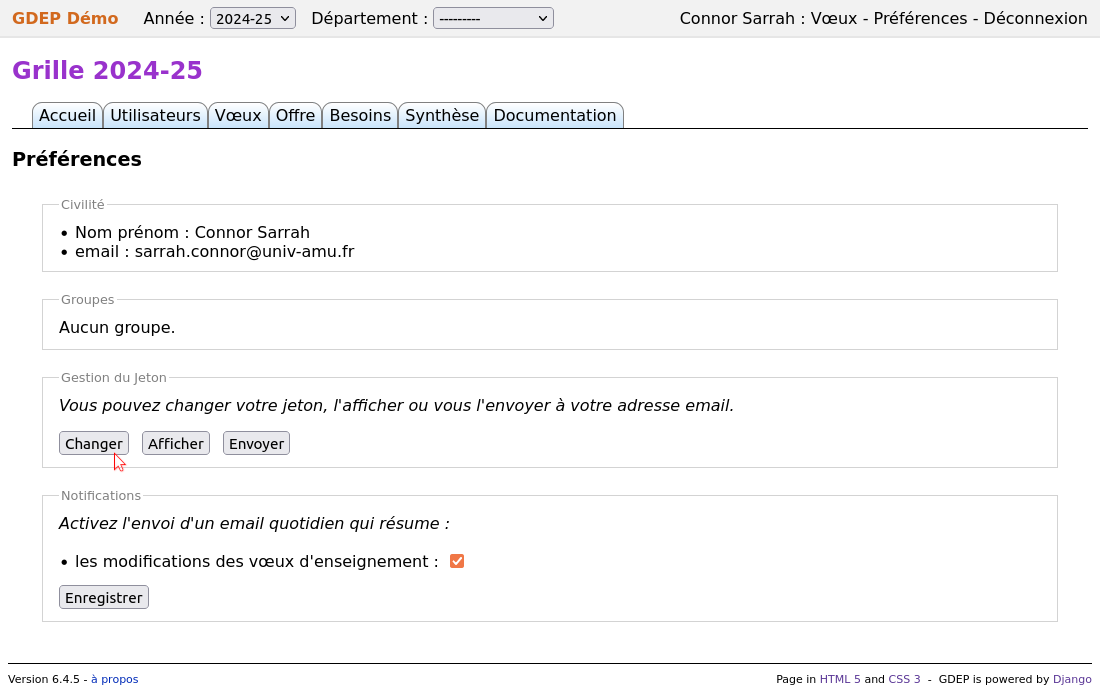1100x696 pixels.
Task: Select the Offre tab
Action: [295, 115]
